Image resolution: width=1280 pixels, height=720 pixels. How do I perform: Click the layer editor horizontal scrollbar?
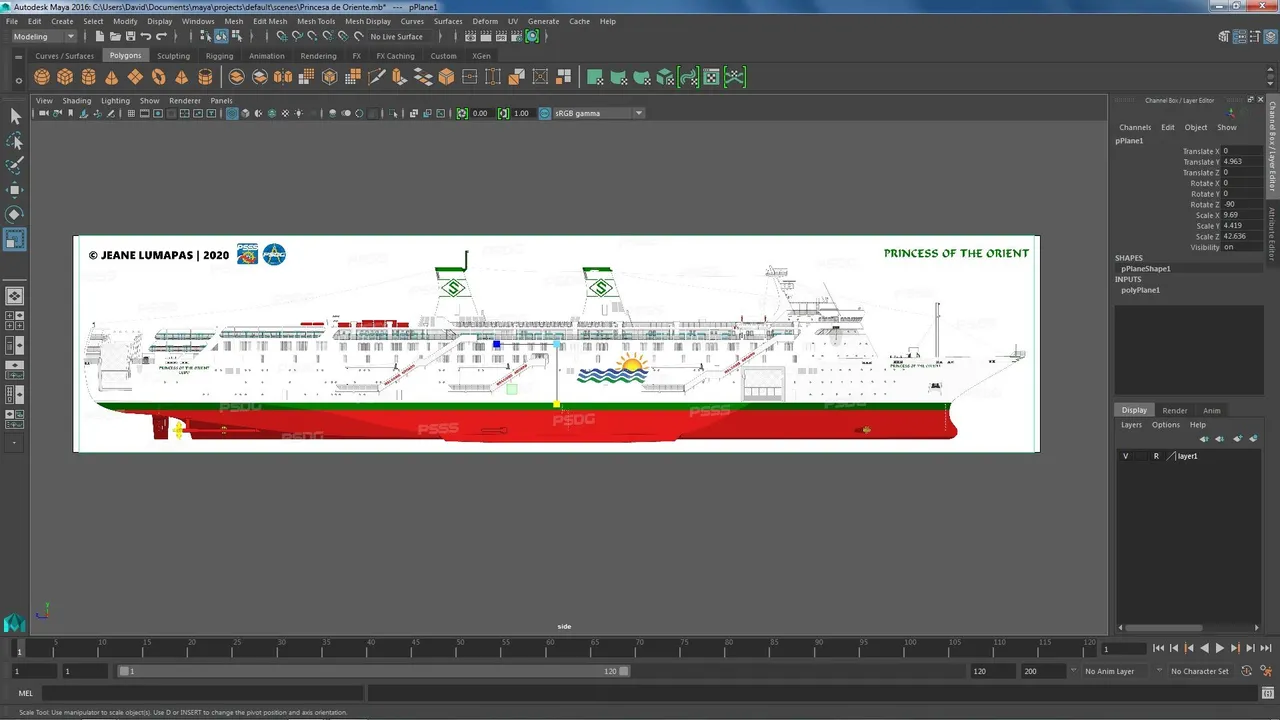click(x=1162, y=628)
